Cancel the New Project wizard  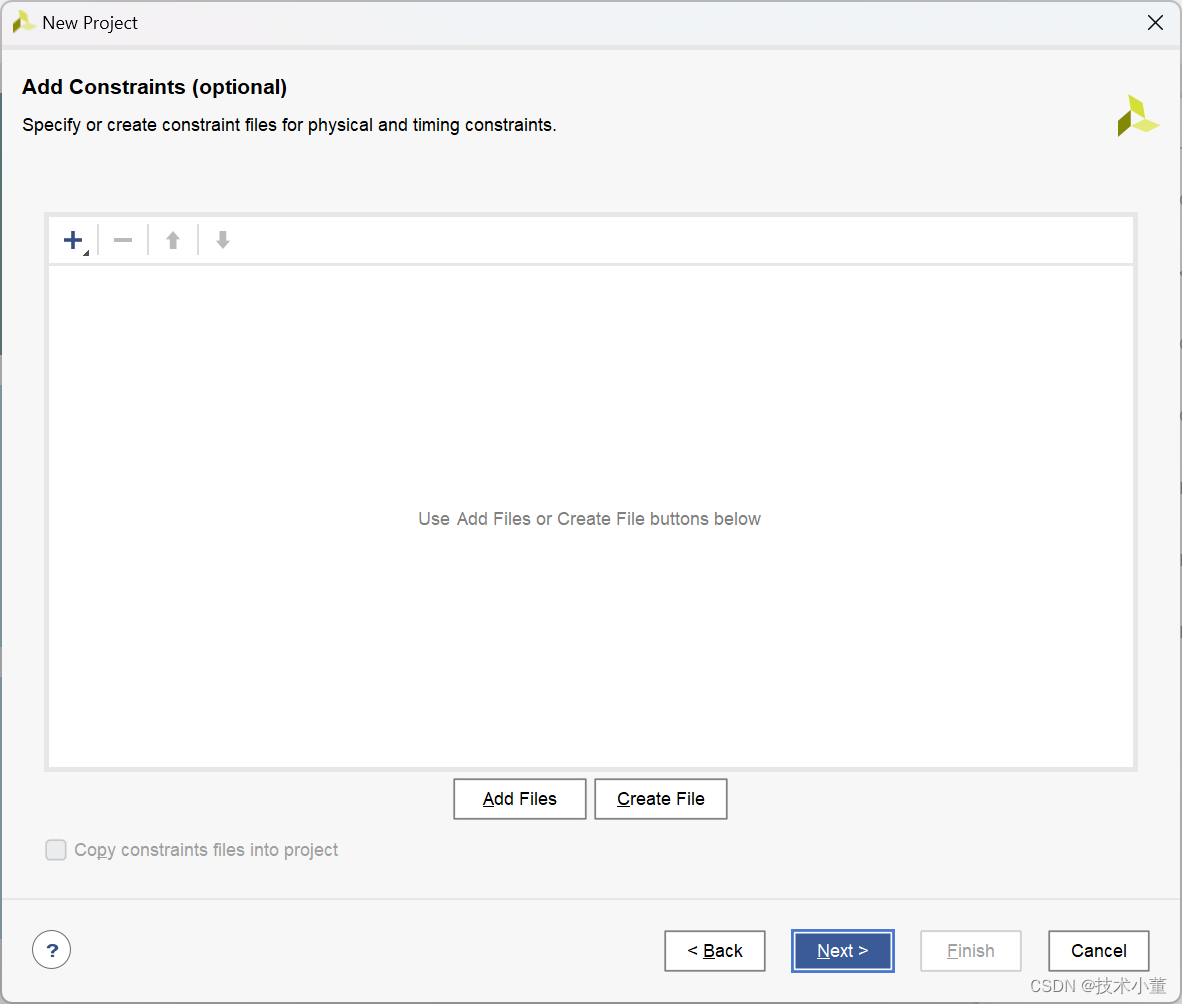(1098, 950)
